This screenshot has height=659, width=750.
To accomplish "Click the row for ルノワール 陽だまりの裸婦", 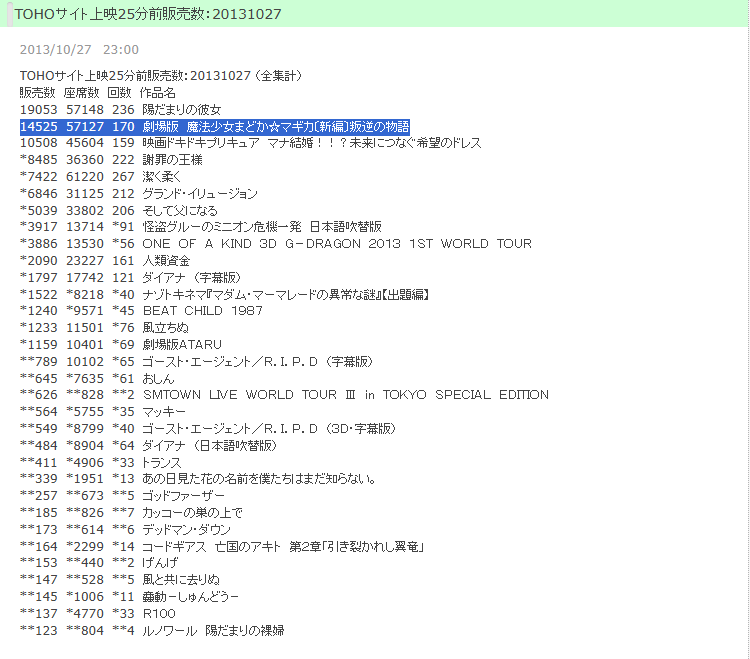I will [x=153, y=630].
